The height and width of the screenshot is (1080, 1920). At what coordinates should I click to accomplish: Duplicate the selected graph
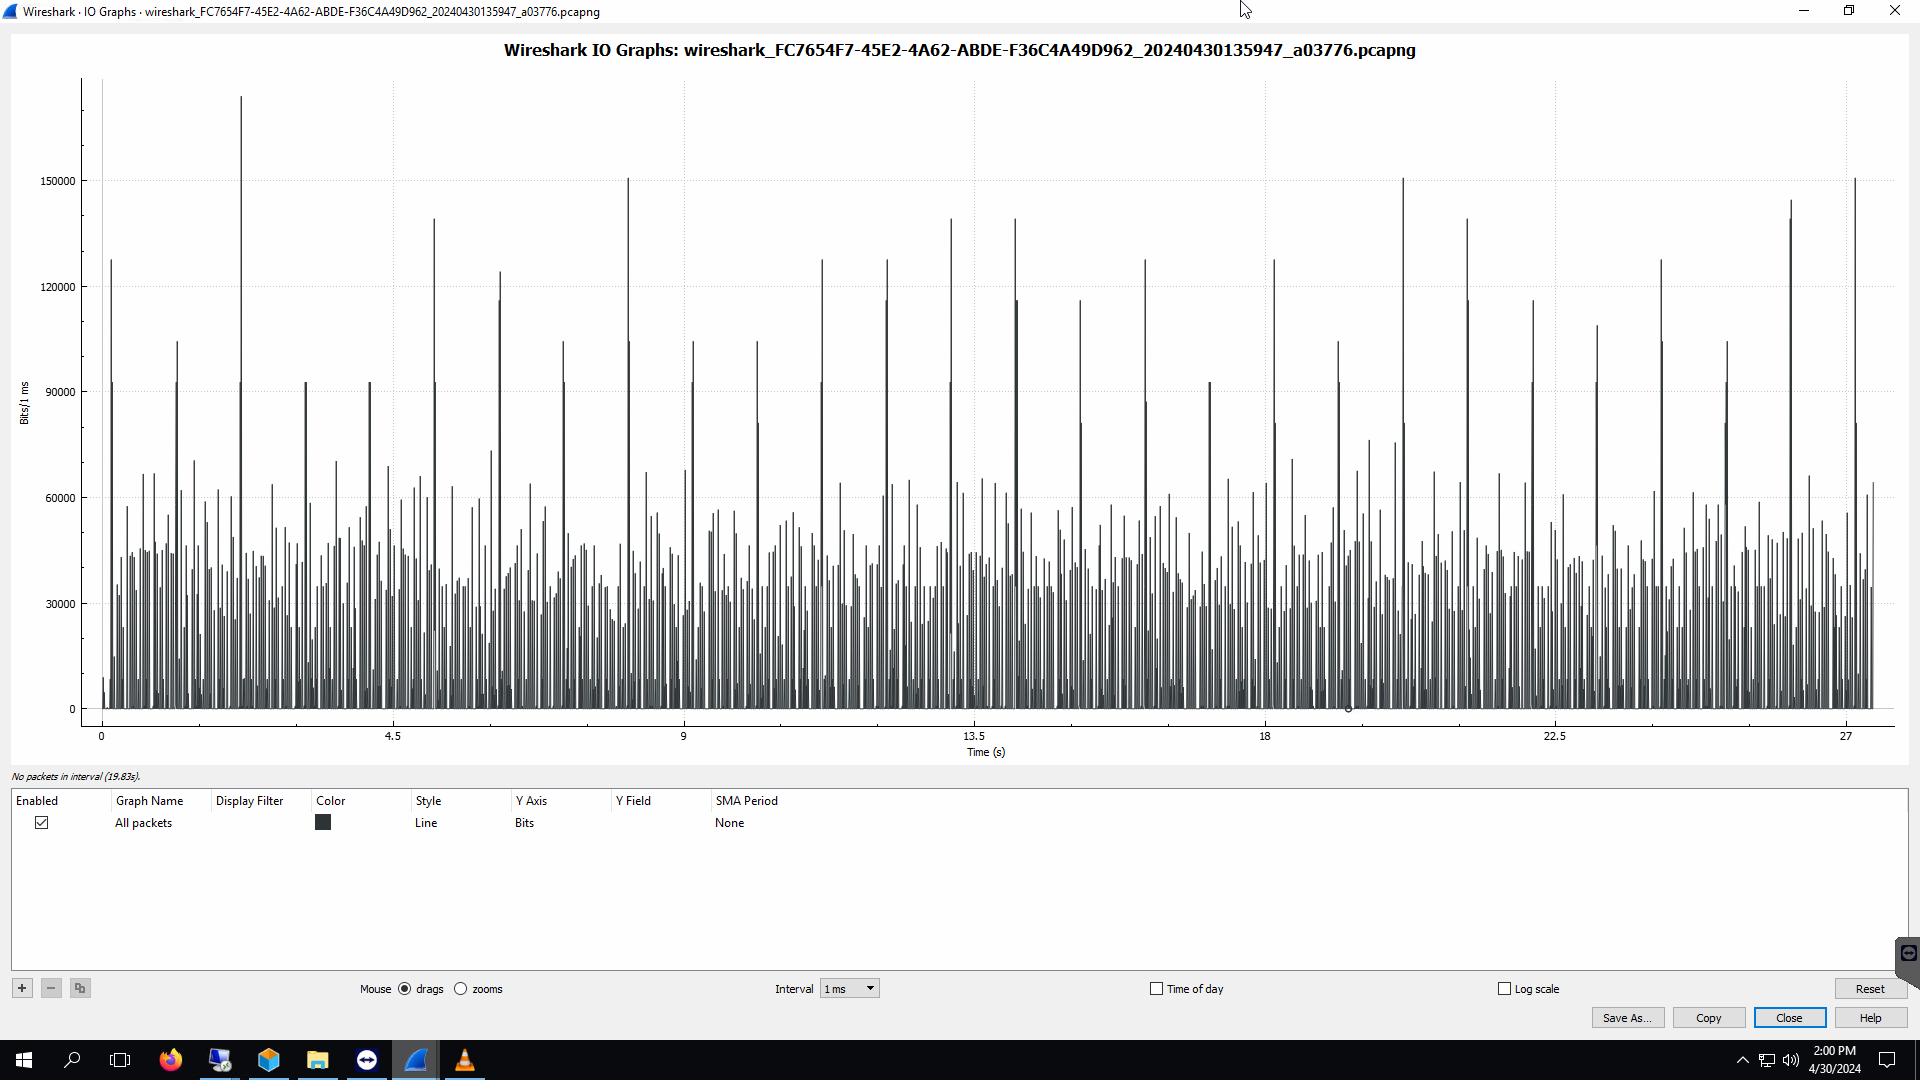(80, 988)
